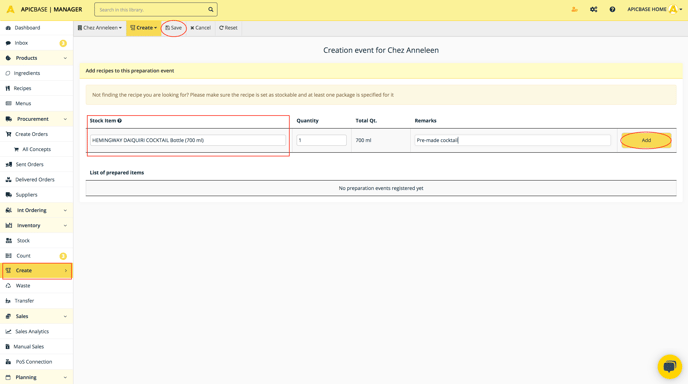Click the Suppliers truck icon
Image resolution: width=688 pixels, height=384 pixels.
(8, 195)
